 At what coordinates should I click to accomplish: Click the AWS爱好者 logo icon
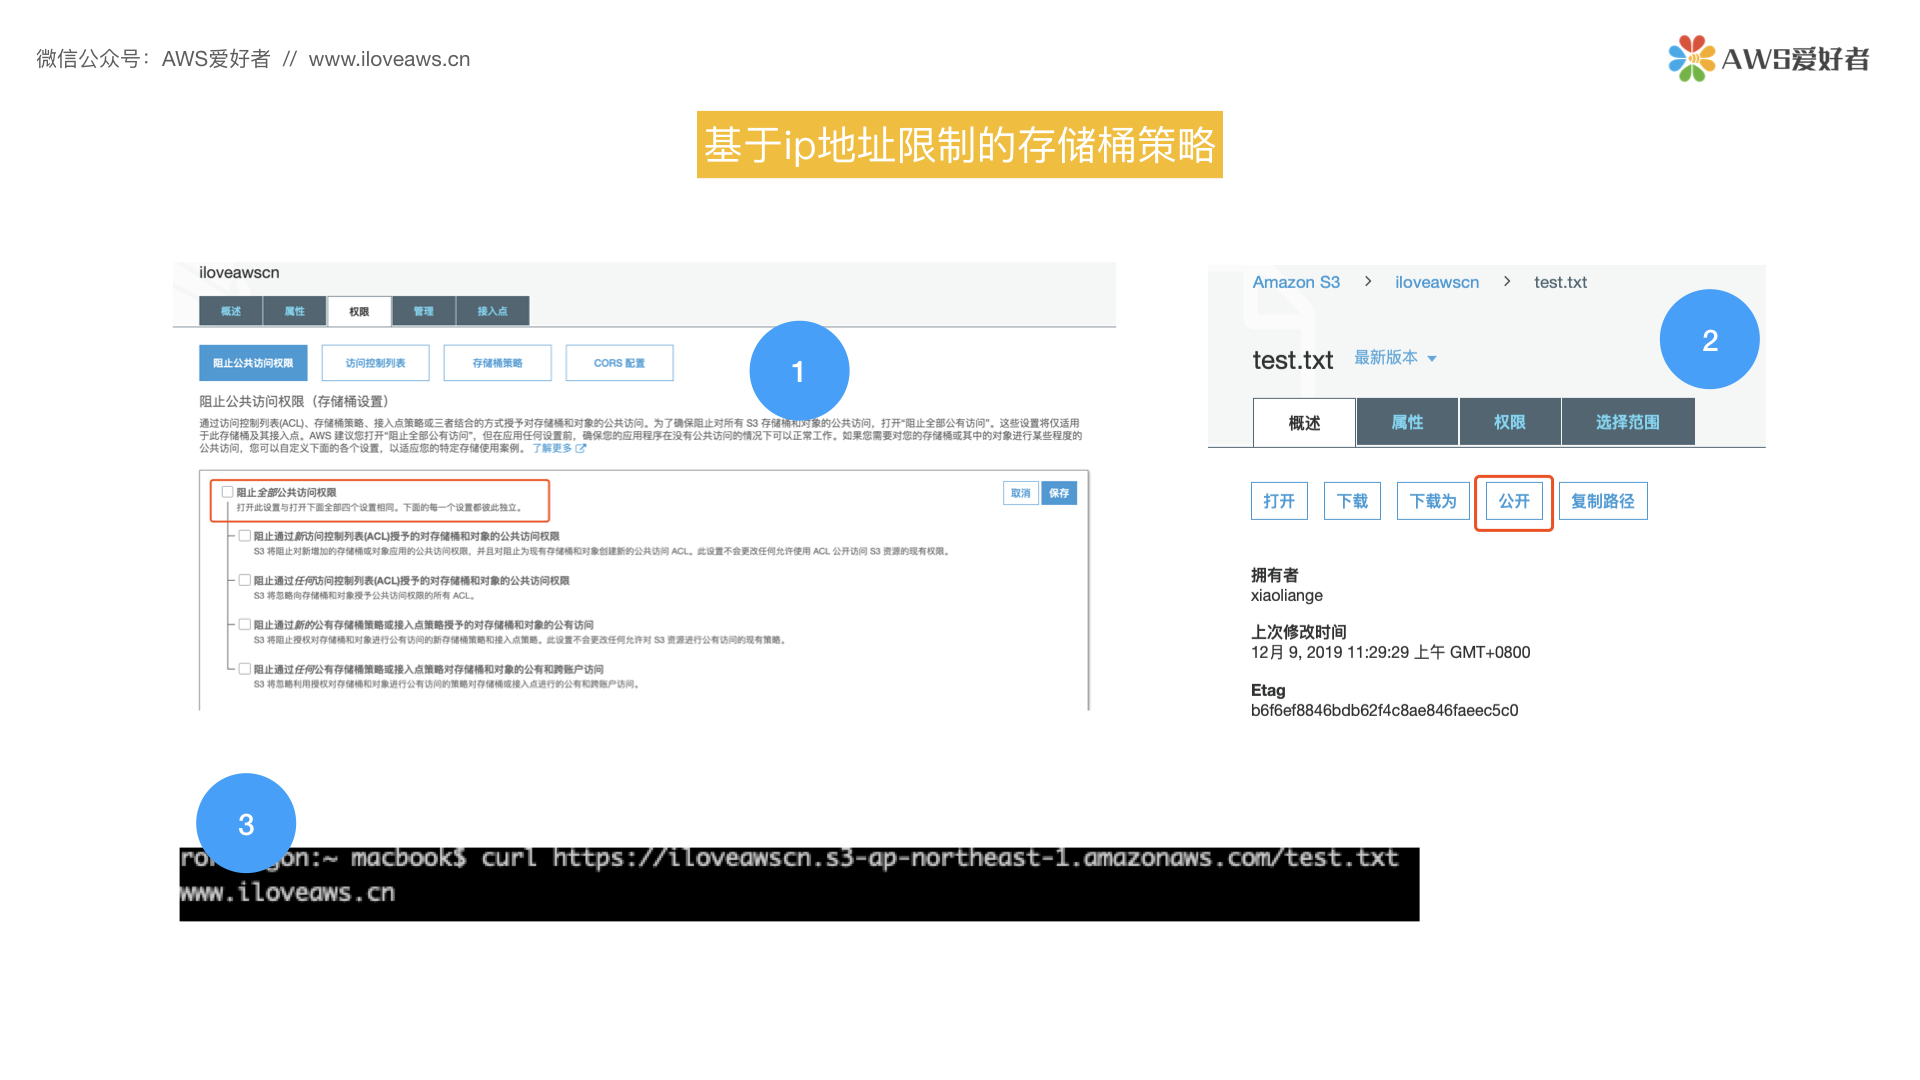pos(1690,59)
